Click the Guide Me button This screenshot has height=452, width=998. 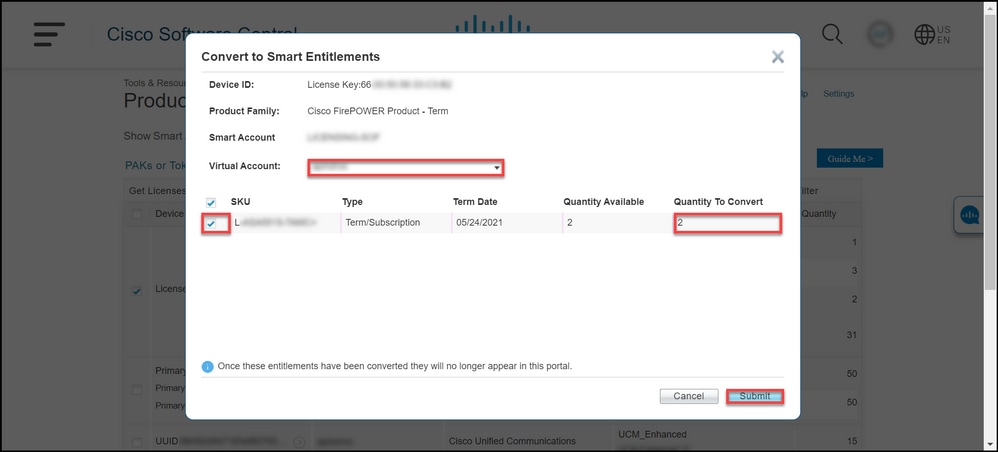849,159
